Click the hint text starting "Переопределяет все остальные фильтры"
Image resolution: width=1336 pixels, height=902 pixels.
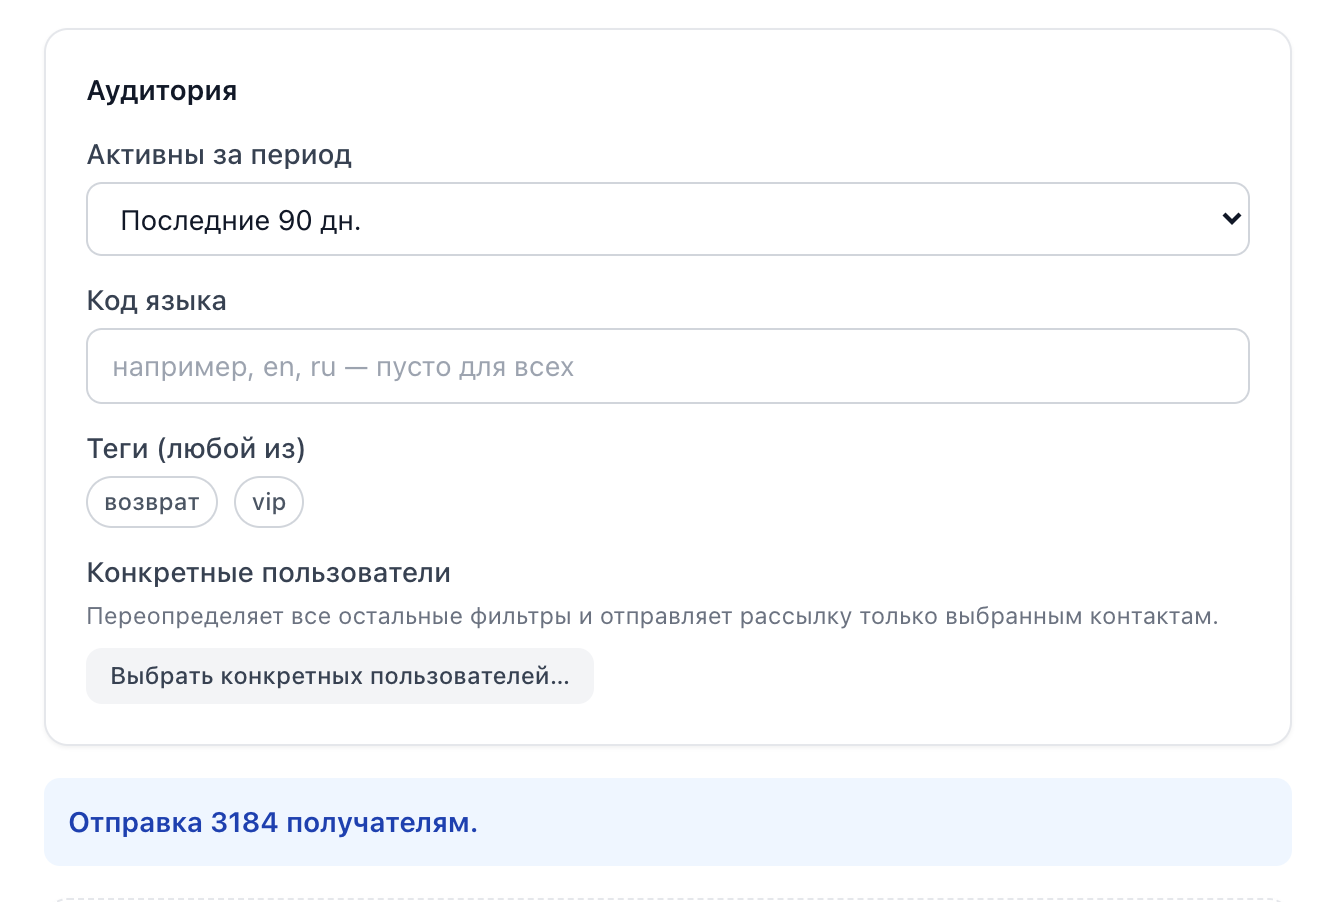coord(653,616)
